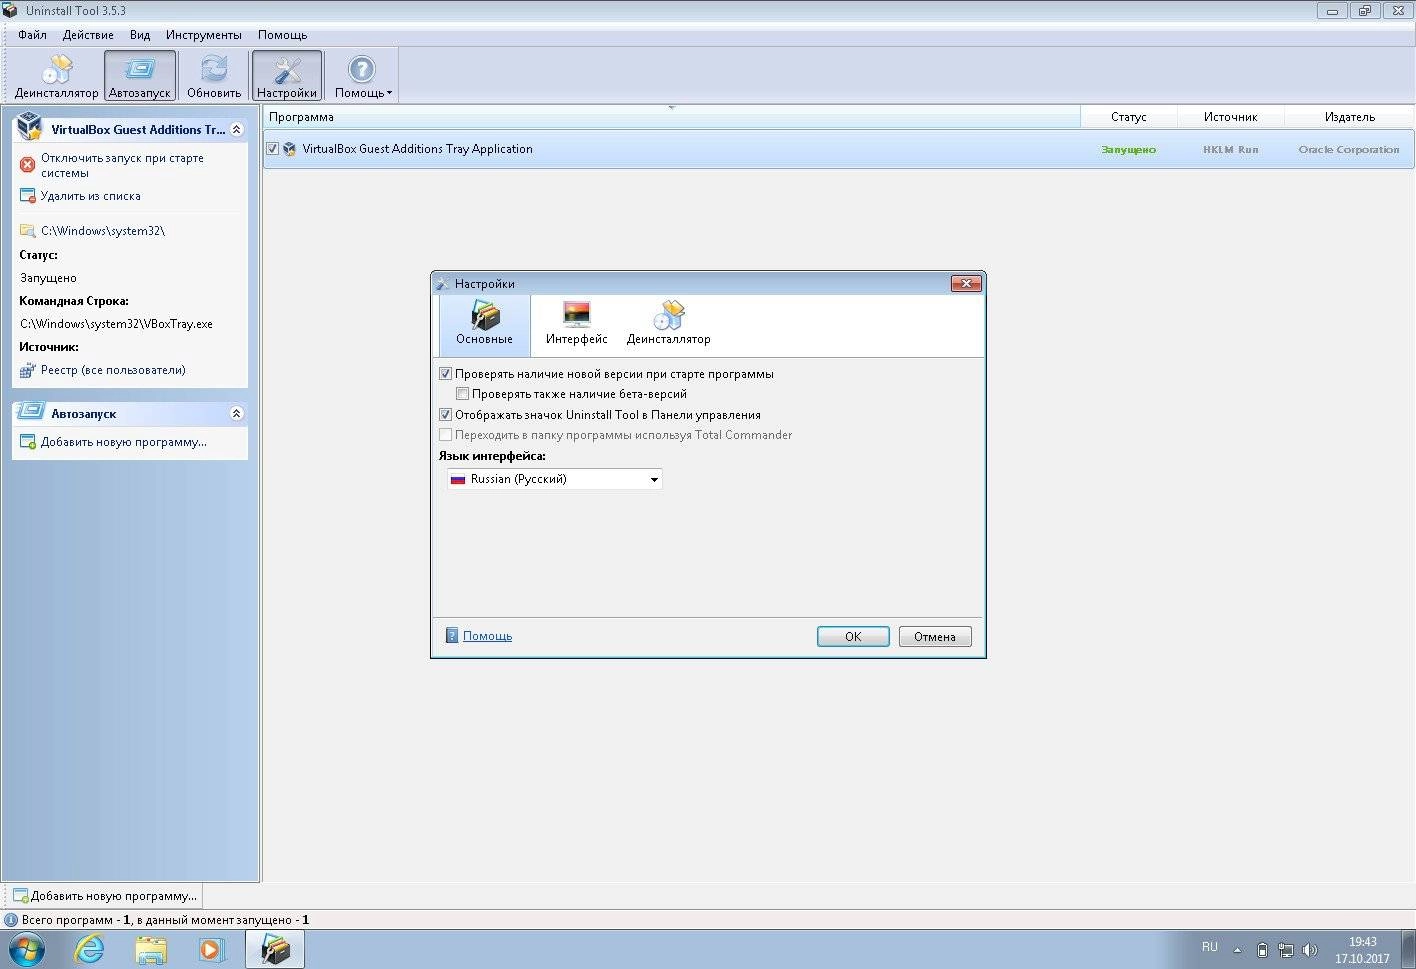Viewport: 1416px width, 969px height.
Task: Sort list by Источник column header
Action: pyautogui.click(x=1230, y=117)
